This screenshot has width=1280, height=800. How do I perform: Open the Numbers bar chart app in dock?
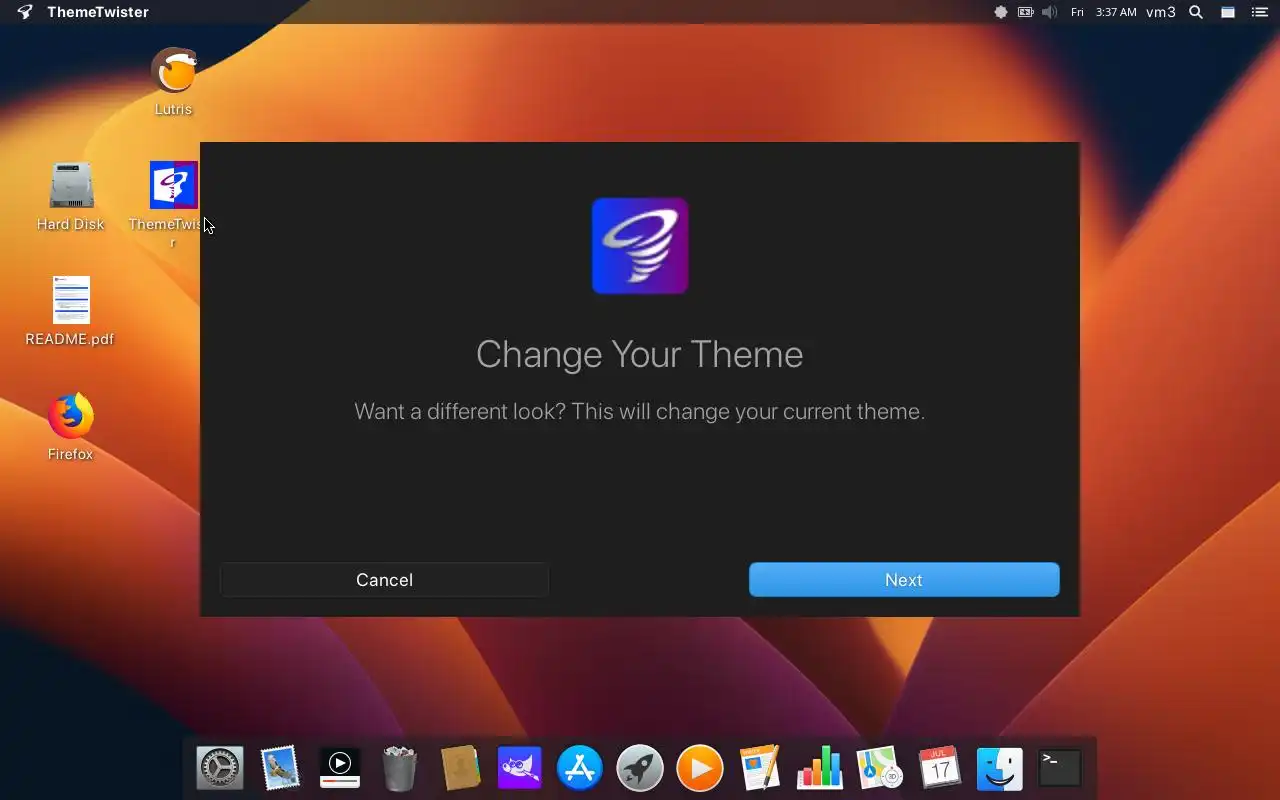[x=820, y=768]
